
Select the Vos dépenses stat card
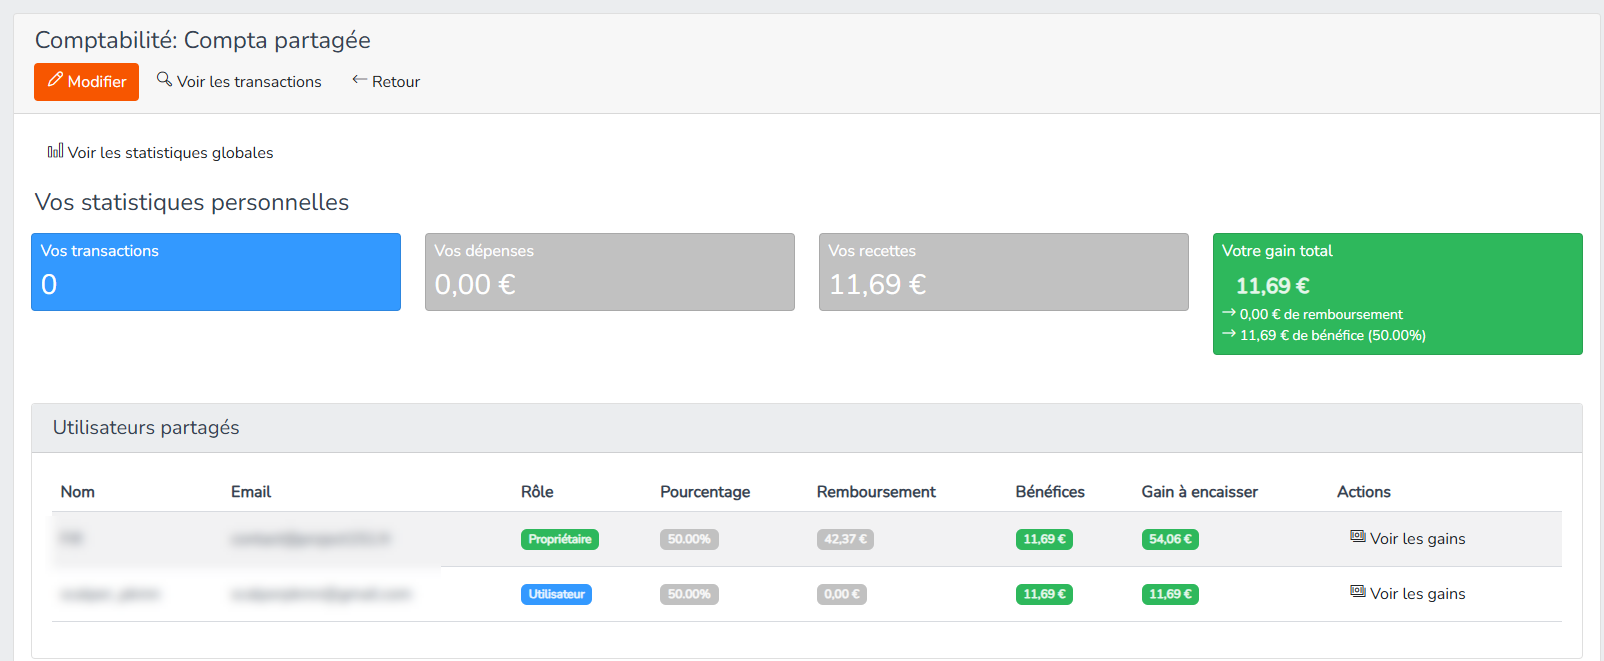(x=609, y=272)
